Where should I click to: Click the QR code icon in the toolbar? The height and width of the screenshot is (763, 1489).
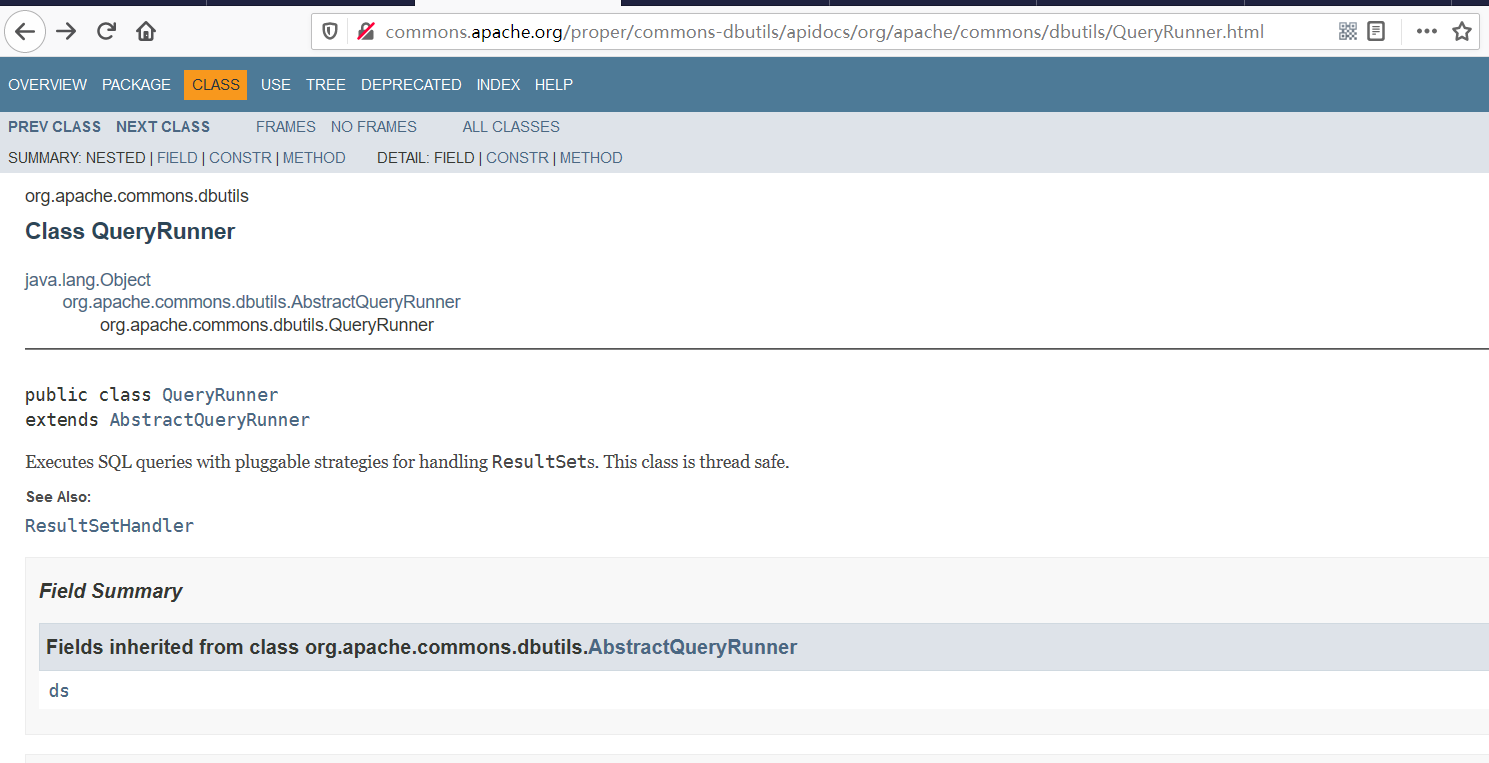(x=1348, y=31)
